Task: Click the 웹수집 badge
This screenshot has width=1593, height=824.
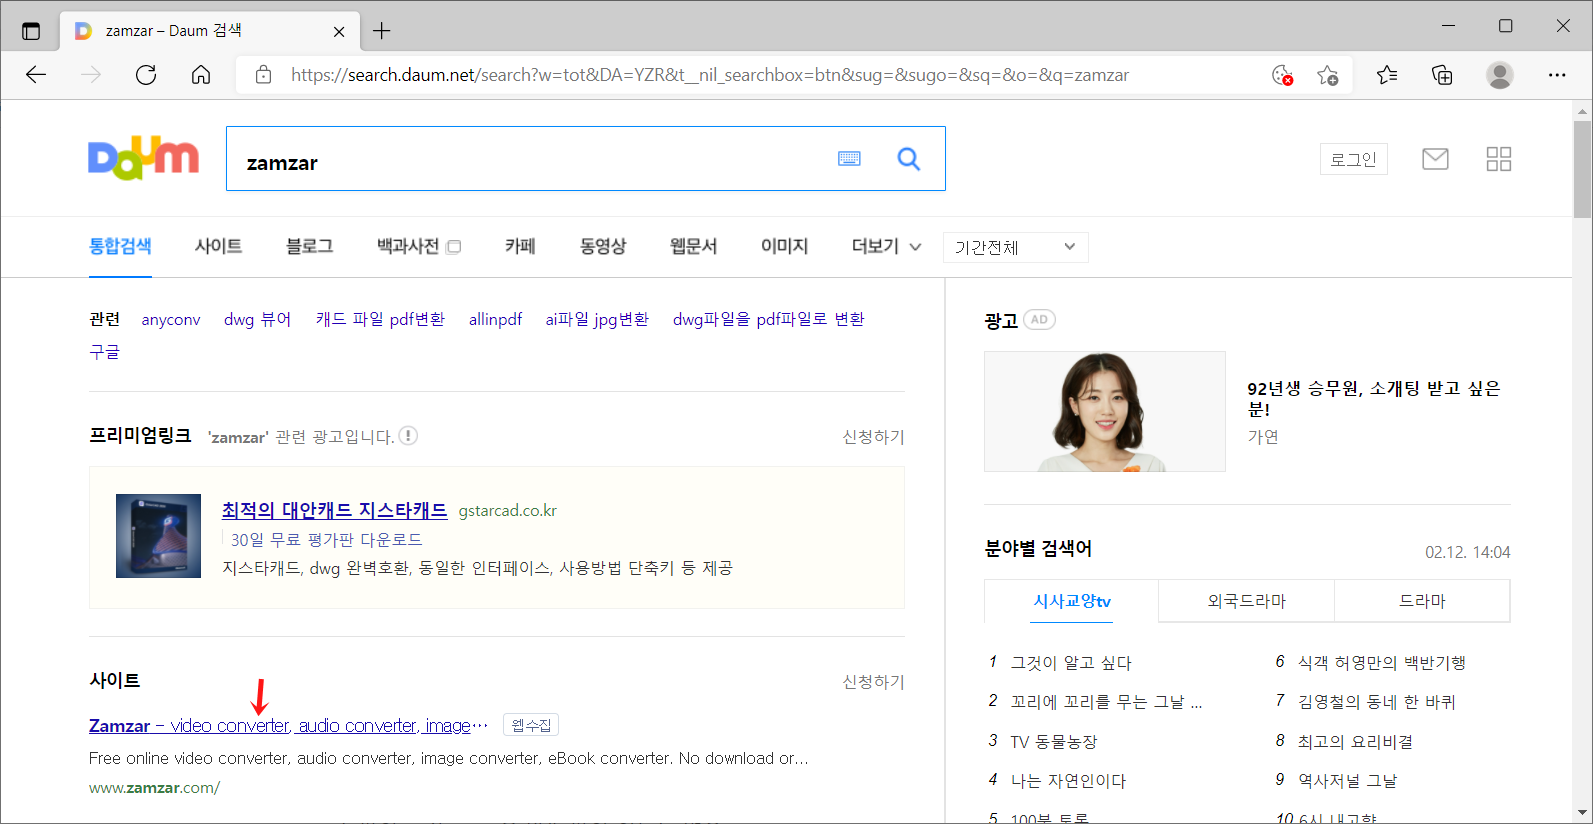Action: point(531,725)
